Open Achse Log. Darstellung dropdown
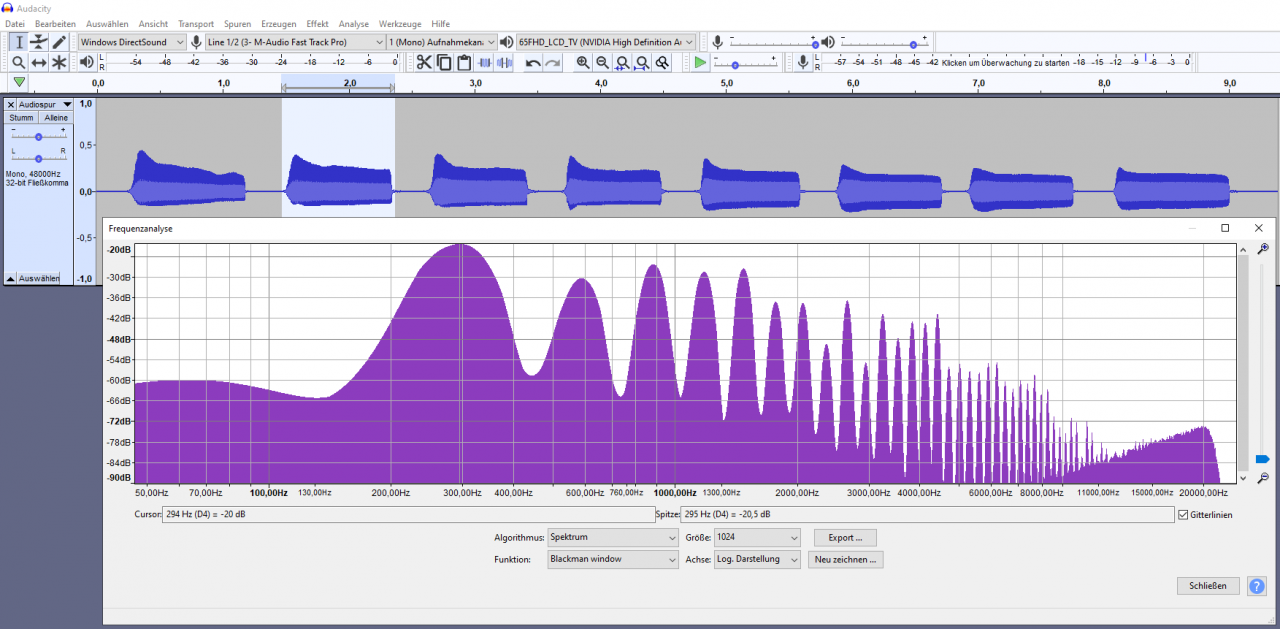The height and width of the screenshot is (629, 1280). (757, 559)
